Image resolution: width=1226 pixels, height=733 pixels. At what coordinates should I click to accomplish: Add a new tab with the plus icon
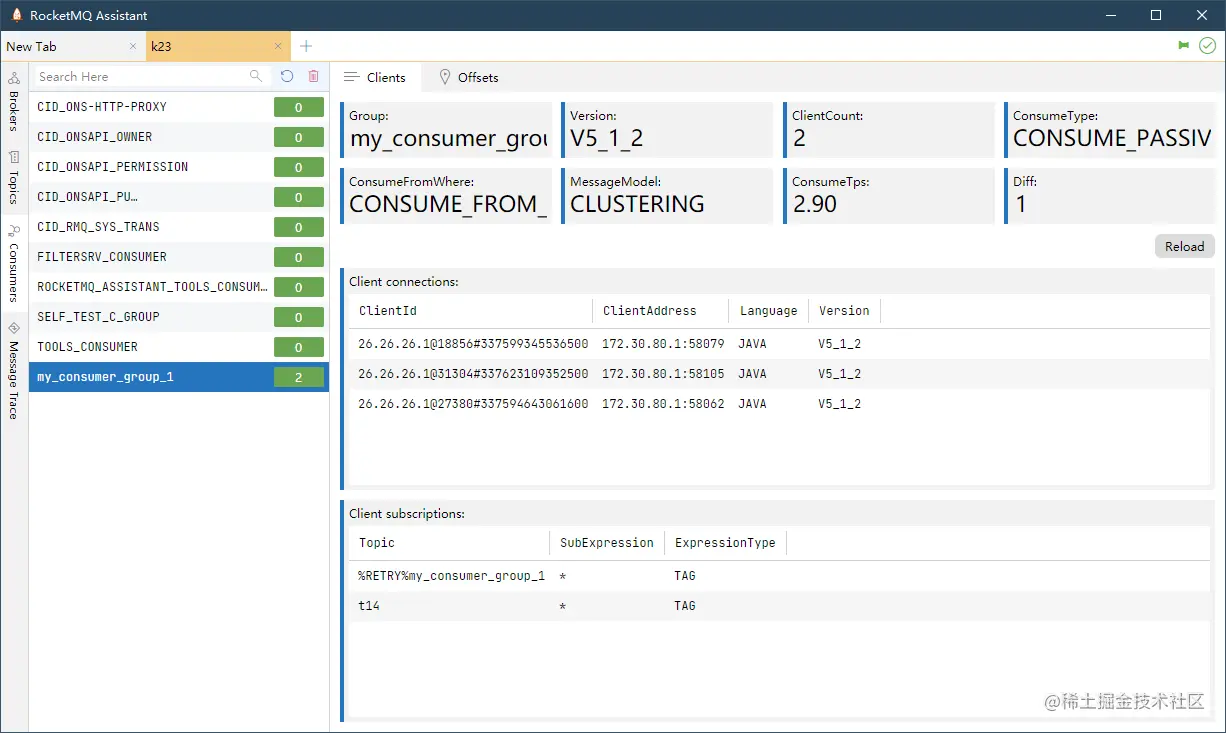(x=306, y=46)
